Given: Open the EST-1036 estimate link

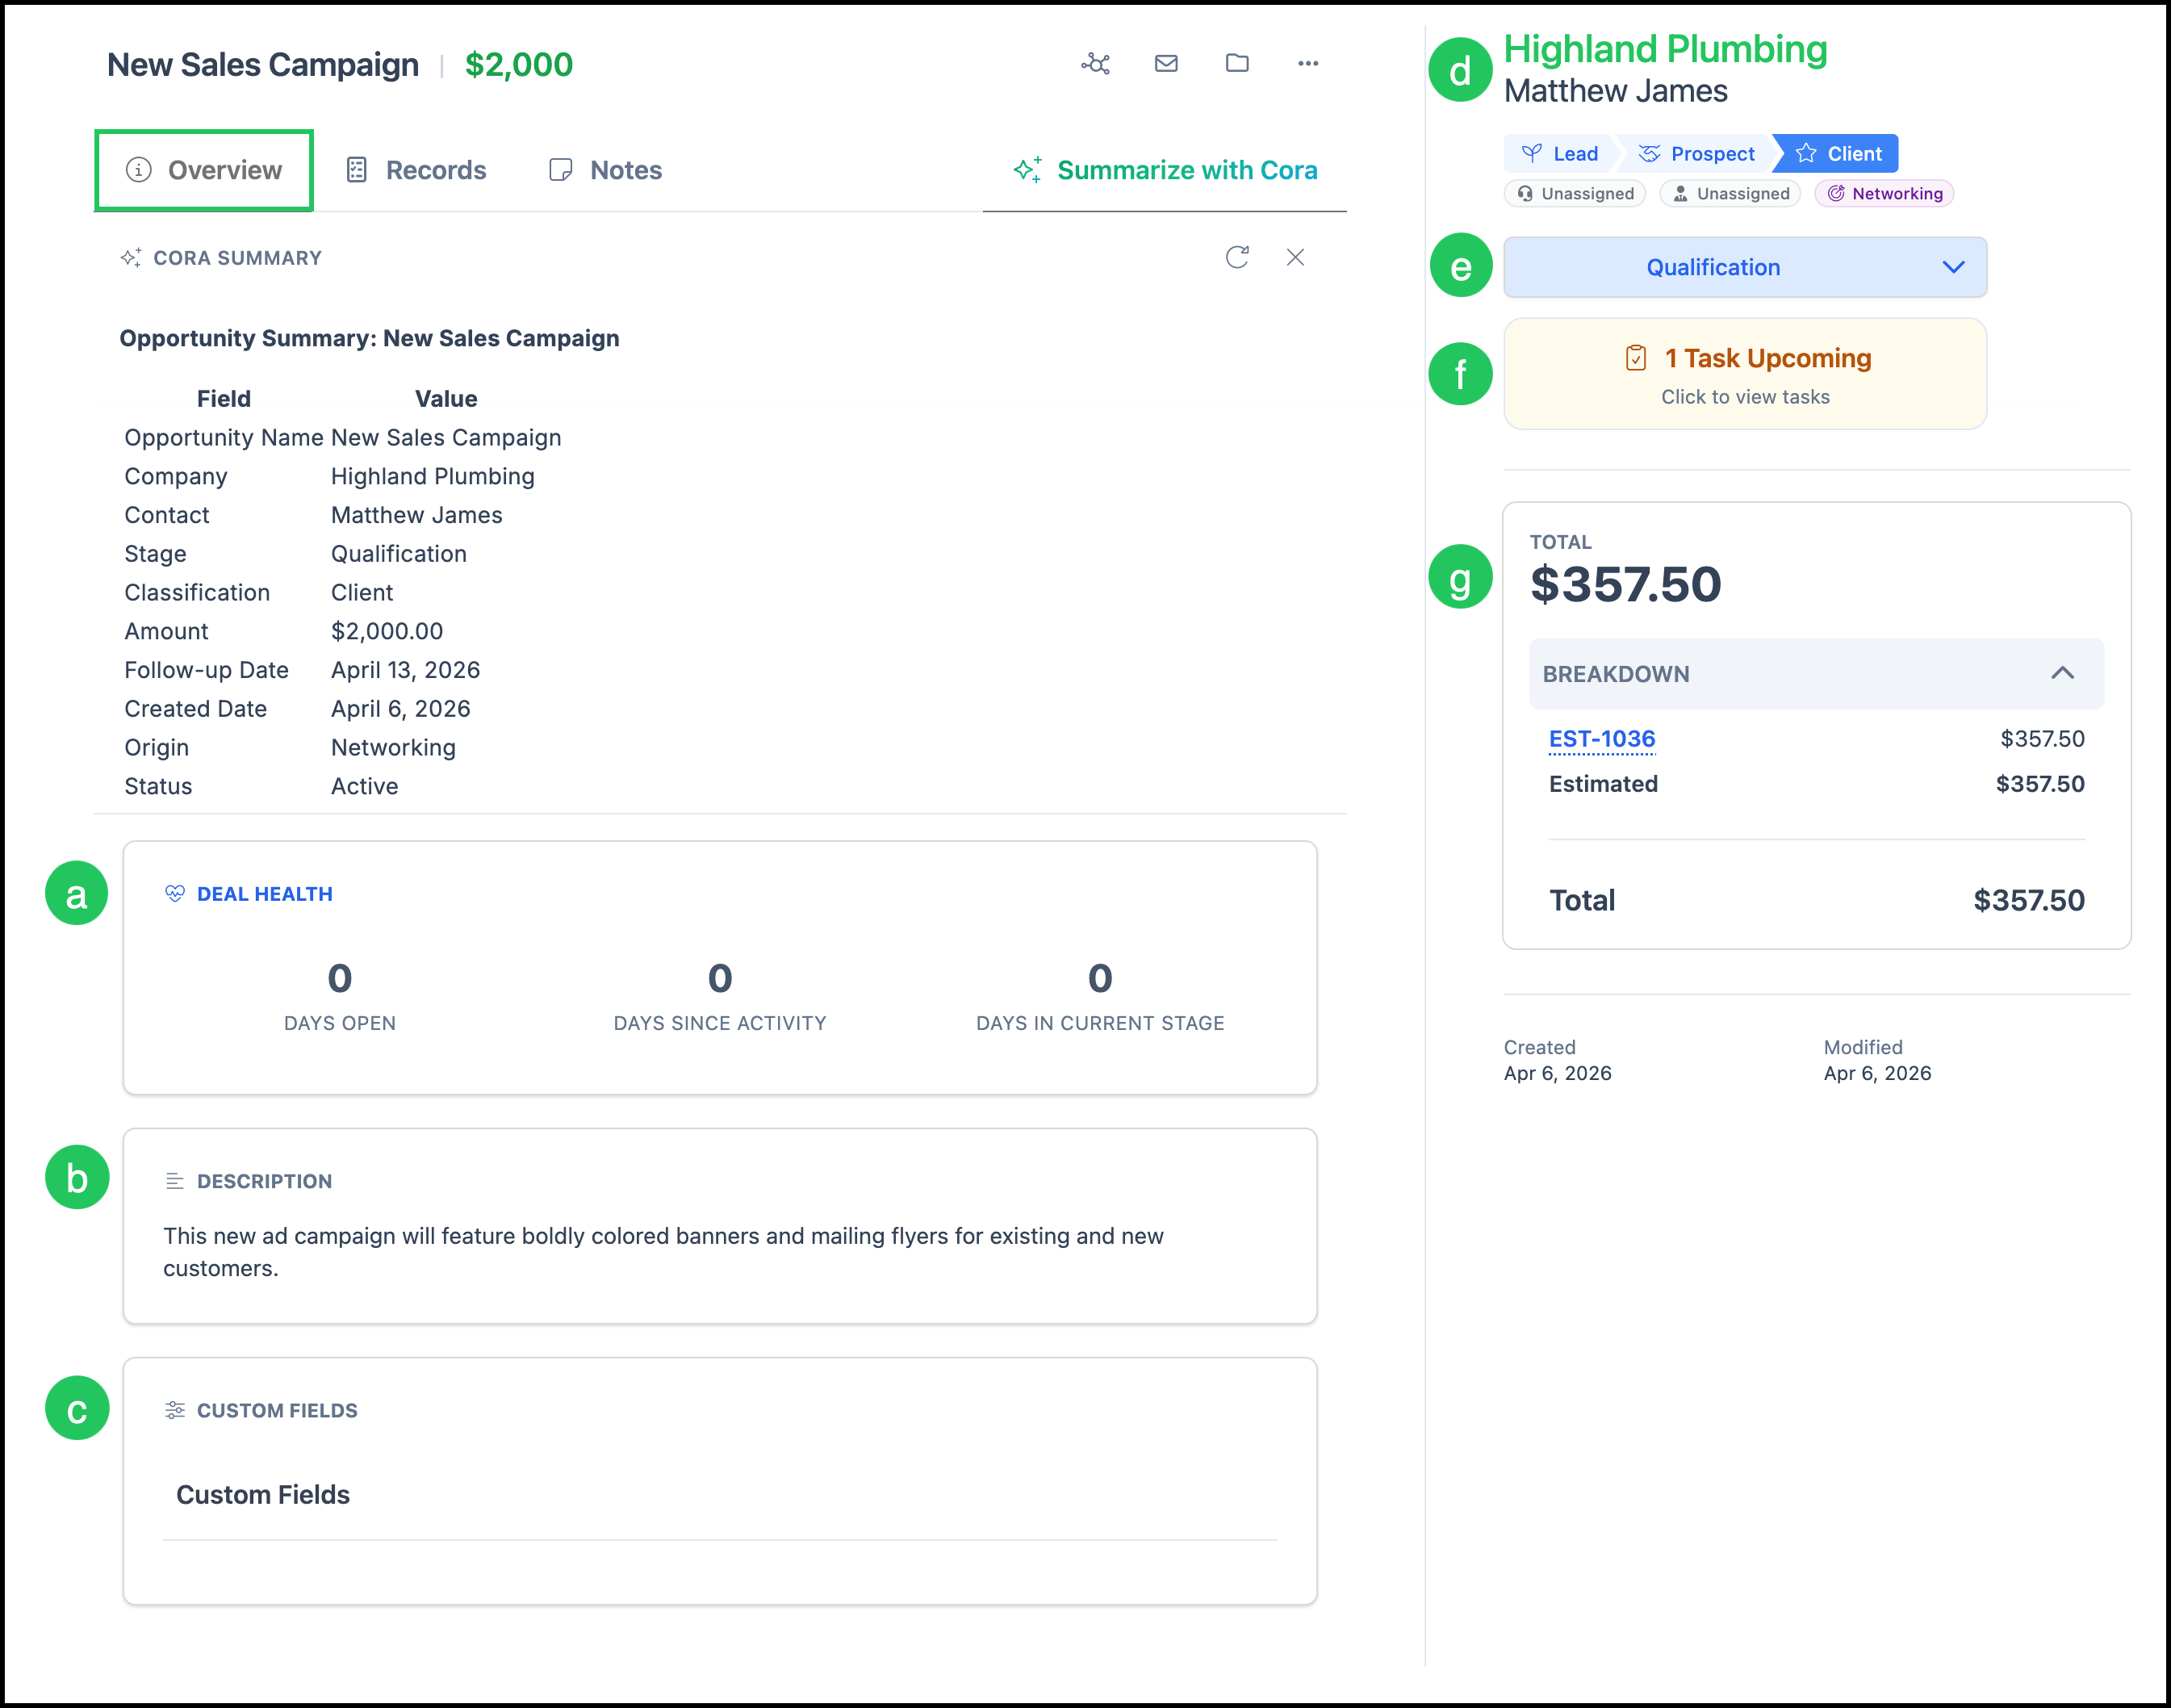Looking at the screenshot, I should click(x=1602, y=739).
